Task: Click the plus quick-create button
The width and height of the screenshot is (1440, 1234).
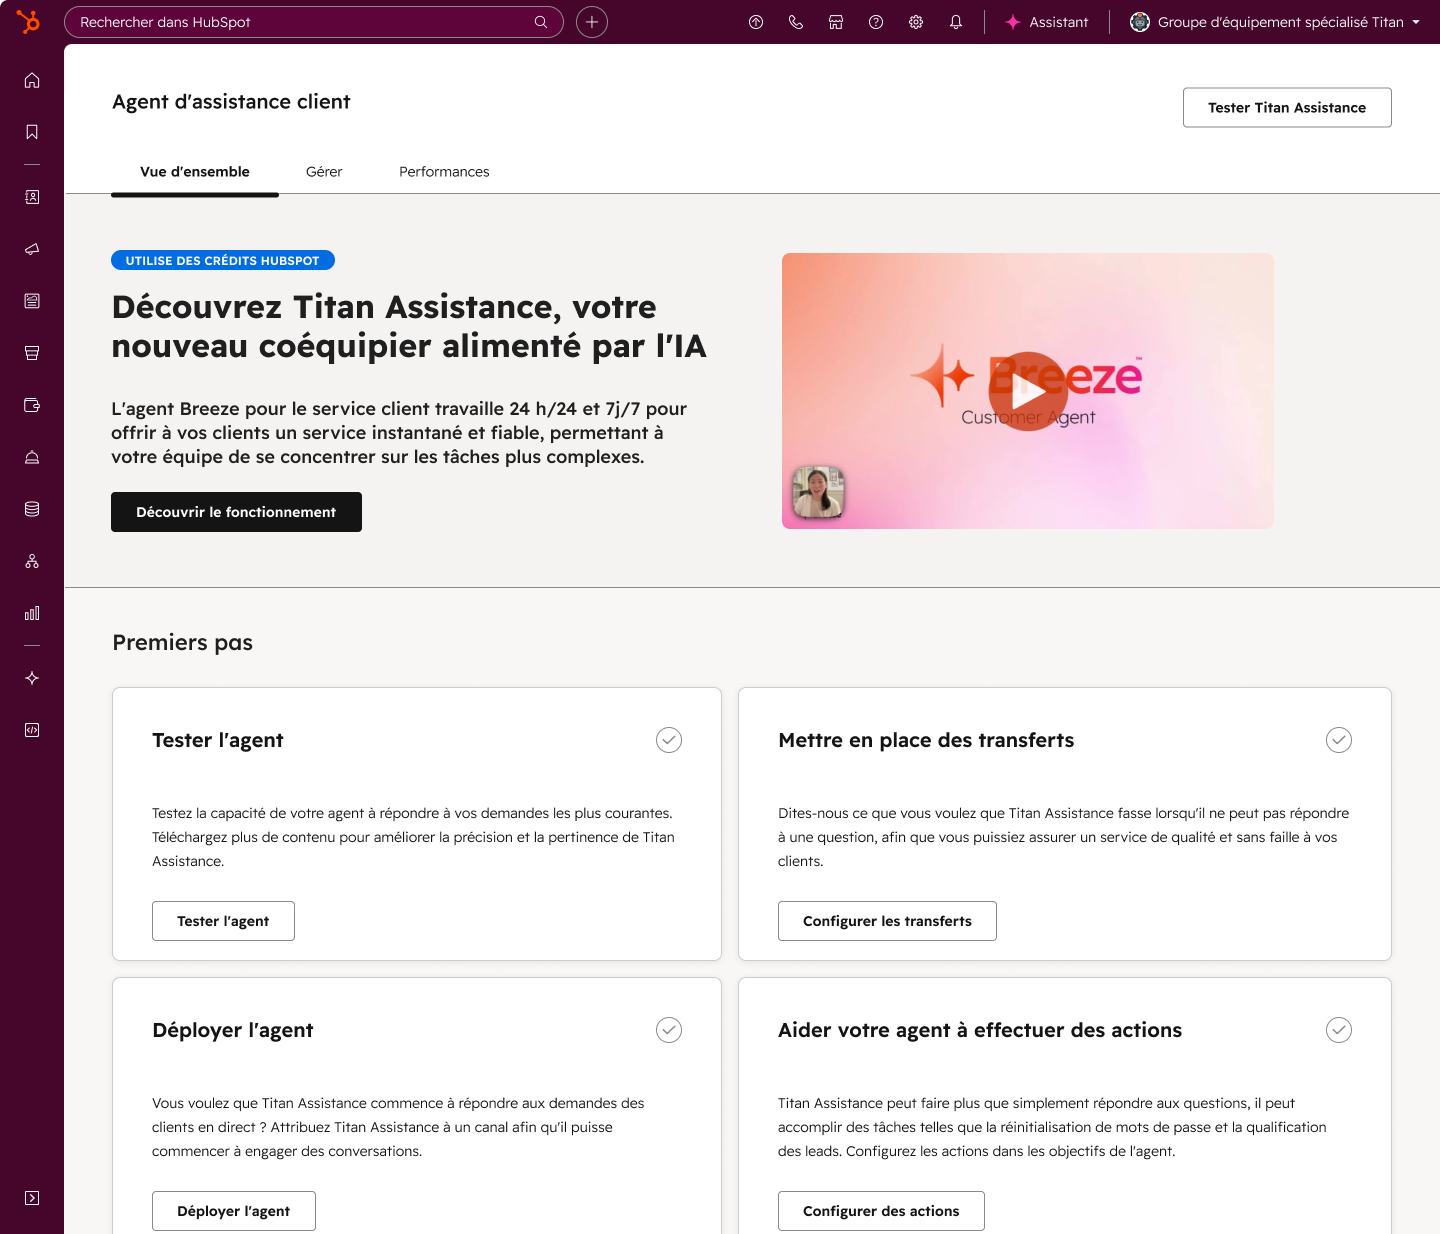Action: pos(592,22)
